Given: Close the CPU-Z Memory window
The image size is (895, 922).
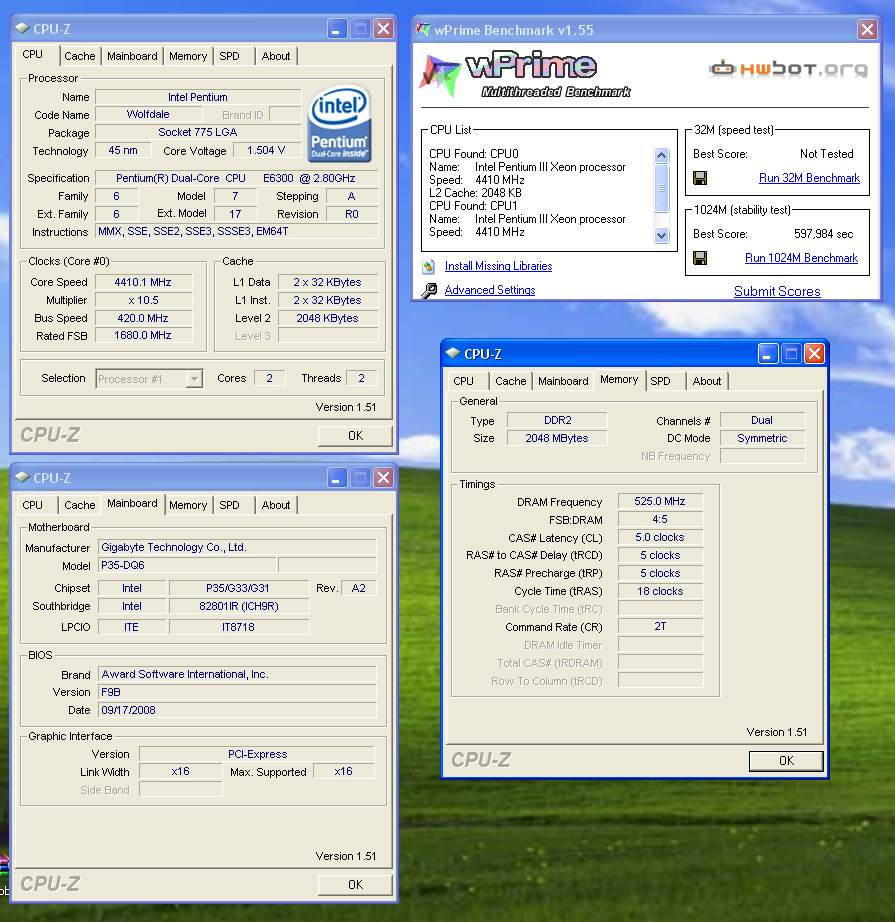Looking at the screenshot, I should pos(814,353).
